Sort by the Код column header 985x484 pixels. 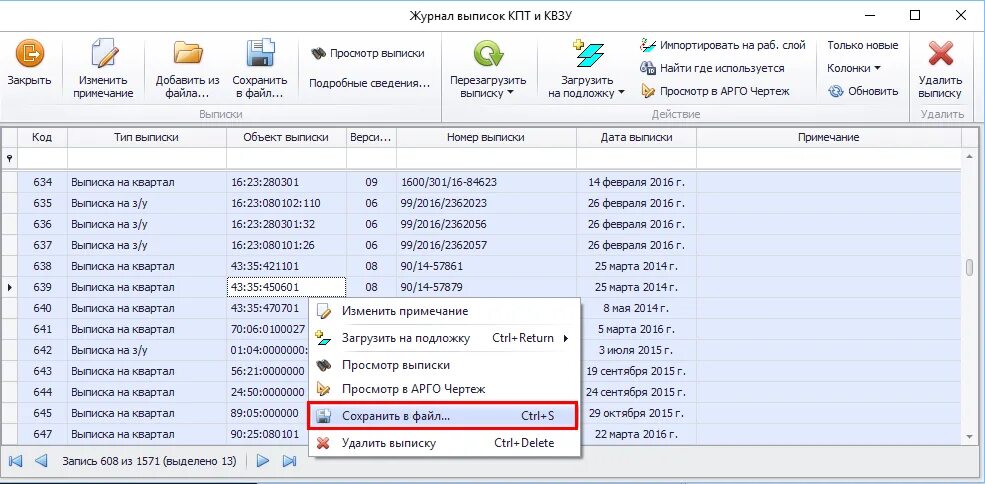pos(42,137)
